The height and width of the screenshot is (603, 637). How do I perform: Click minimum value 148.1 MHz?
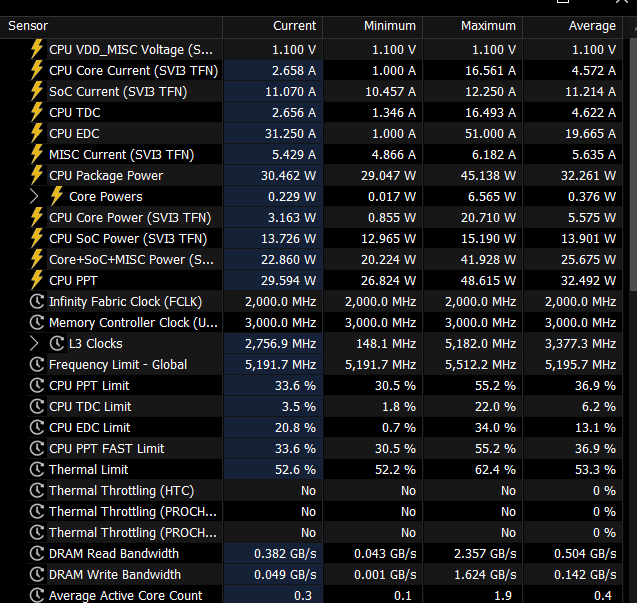click(x=386, y=344)
